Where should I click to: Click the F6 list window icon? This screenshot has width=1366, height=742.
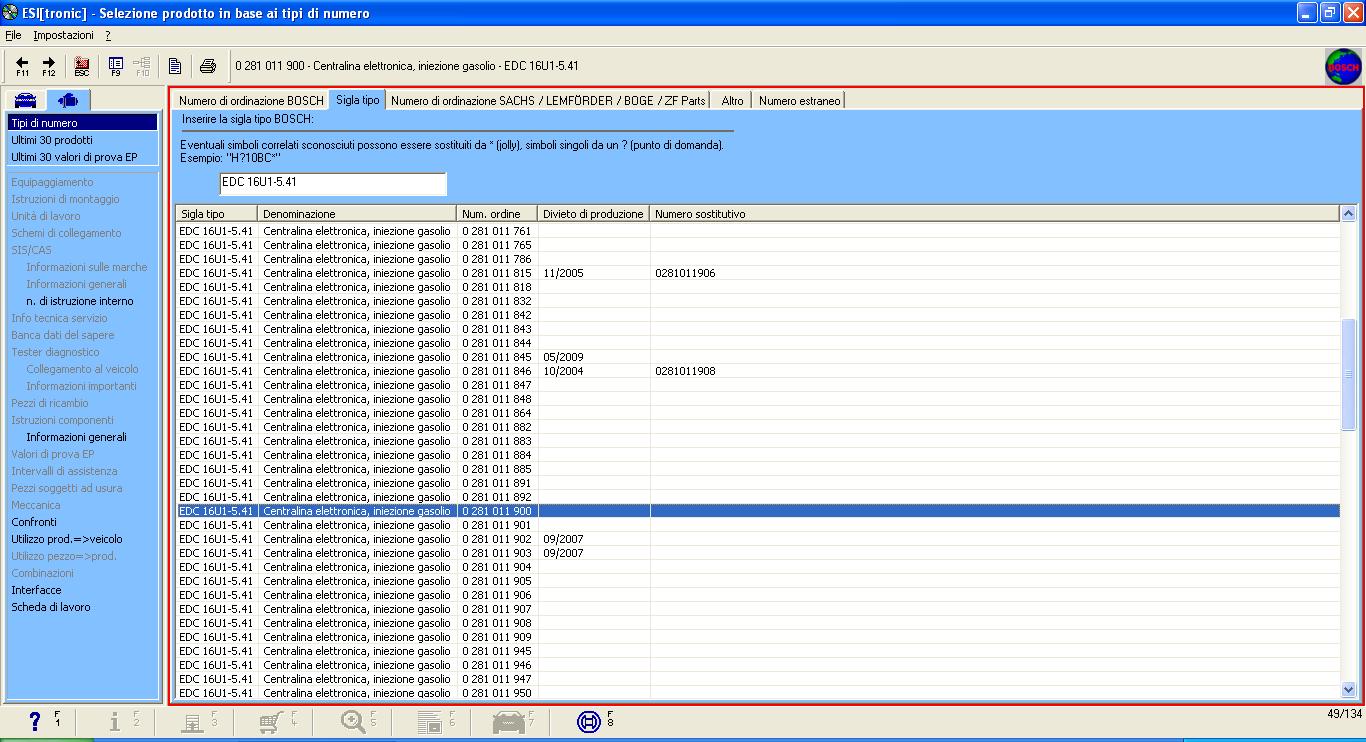pyautogui.click(x=430, y=721)
